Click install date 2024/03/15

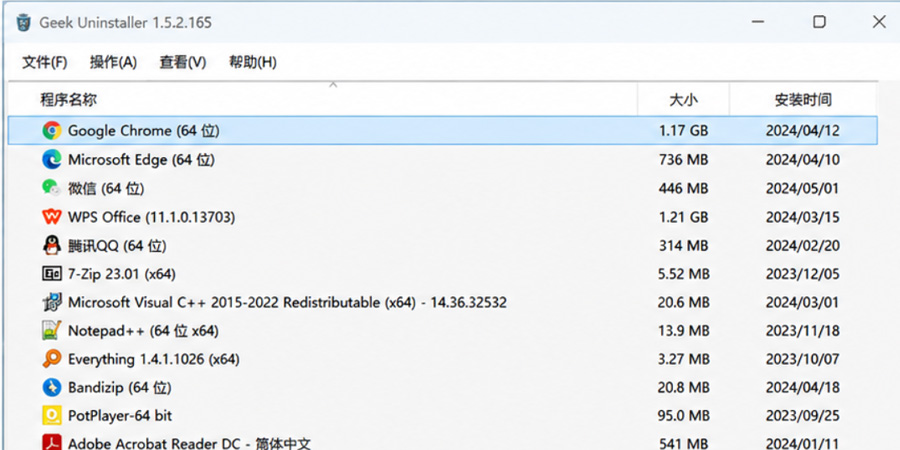coord(802,217)
